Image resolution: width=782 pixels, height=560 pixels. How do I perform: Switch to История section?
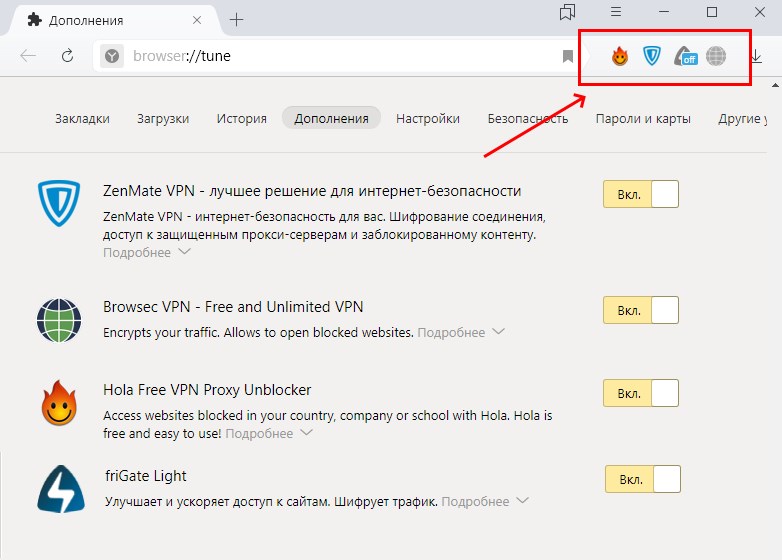click(241, 119)
